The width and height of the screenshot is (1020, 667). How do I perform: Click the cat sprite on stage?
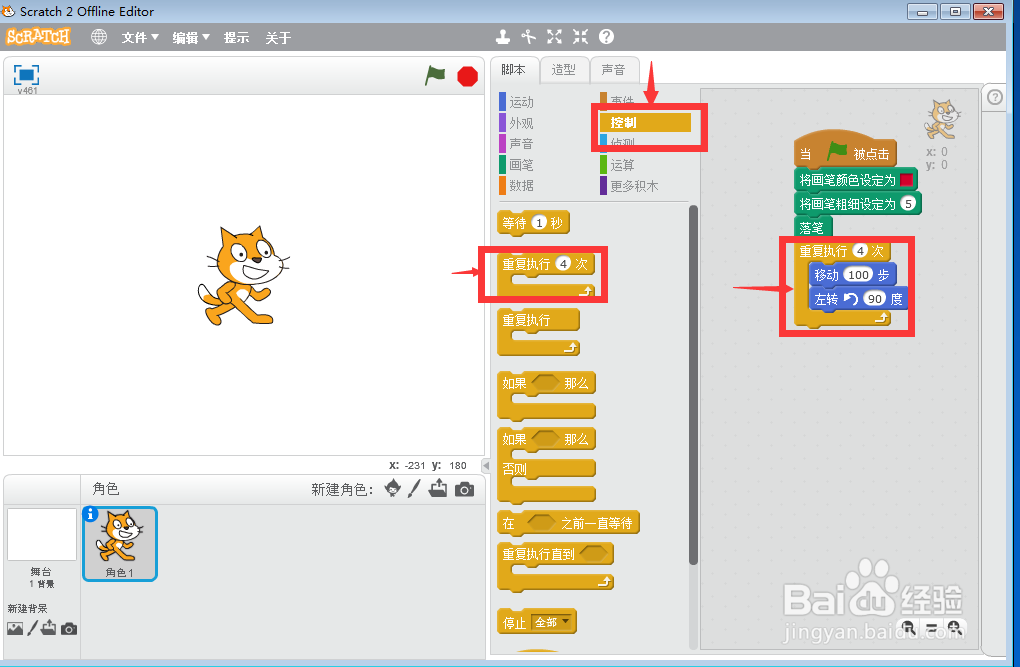243,275
